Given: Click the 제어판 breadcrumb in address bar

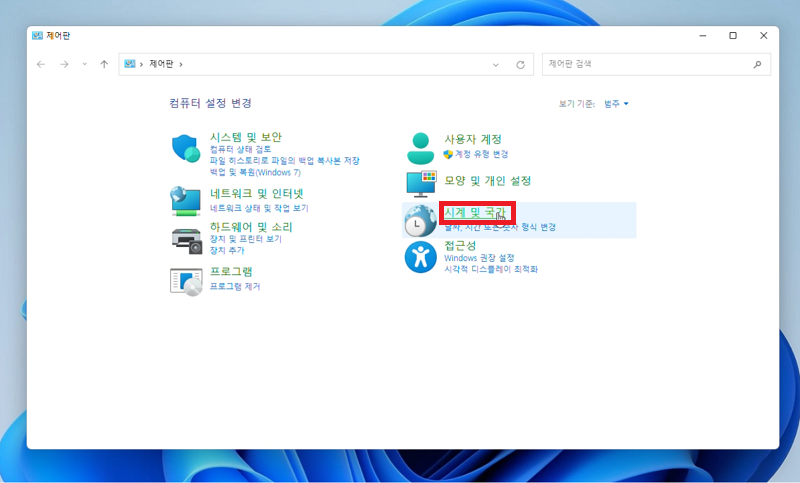Looking at the screenshot, I should (161, 64).
